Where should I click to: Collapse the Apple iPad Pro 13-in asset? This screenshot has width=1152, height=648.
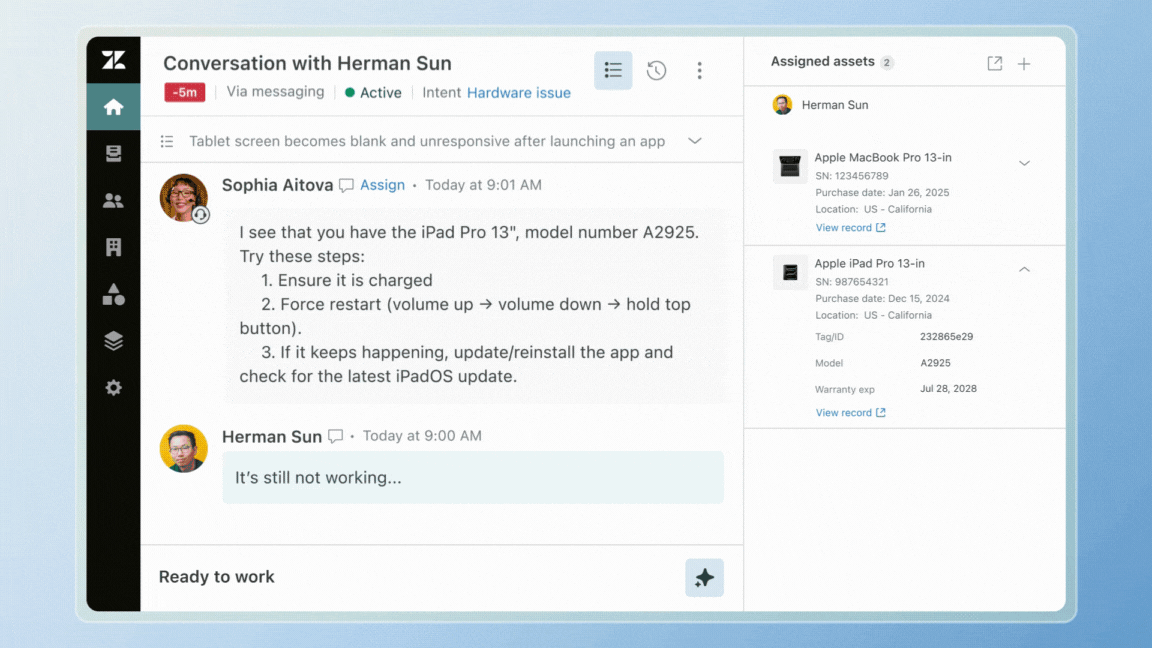[x=1024, y=269]
